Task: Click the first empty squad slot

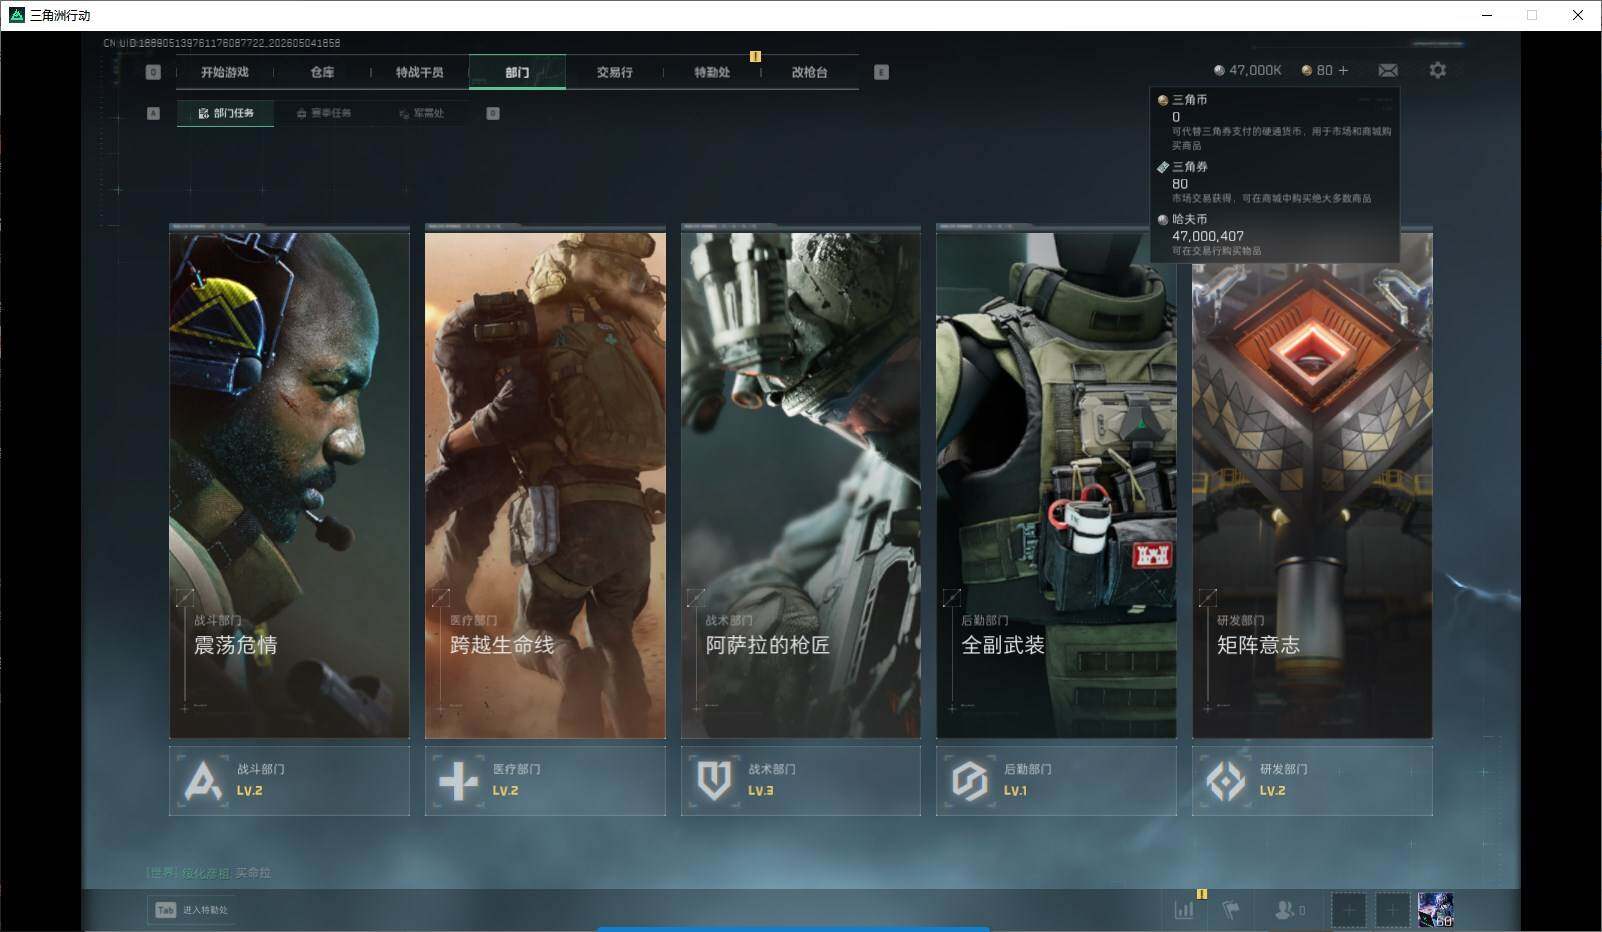Action: (1348, 910)
